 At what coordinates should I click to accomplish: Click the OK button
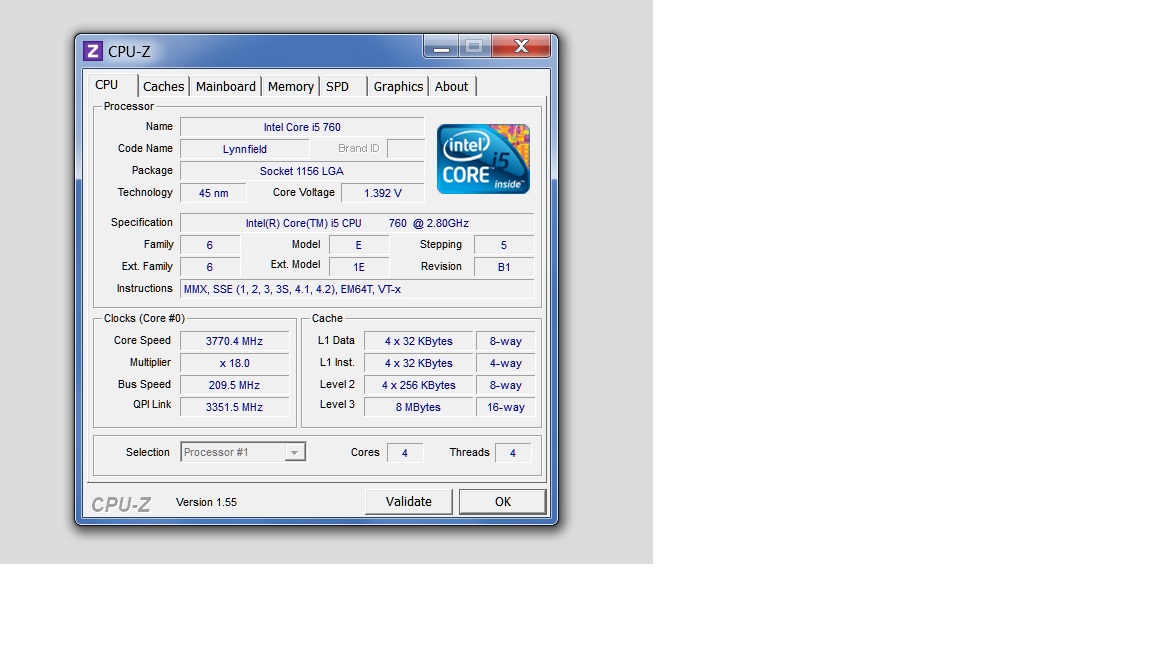coord(503,502)
